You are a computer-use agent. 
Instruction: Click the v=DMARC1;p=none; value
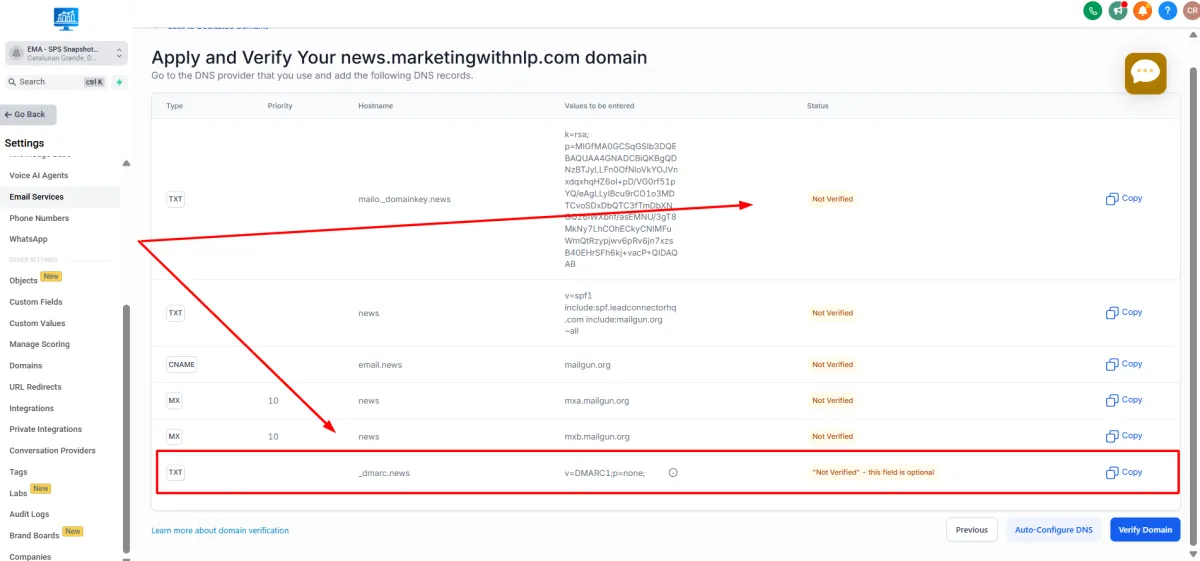[x=605, y=472]
